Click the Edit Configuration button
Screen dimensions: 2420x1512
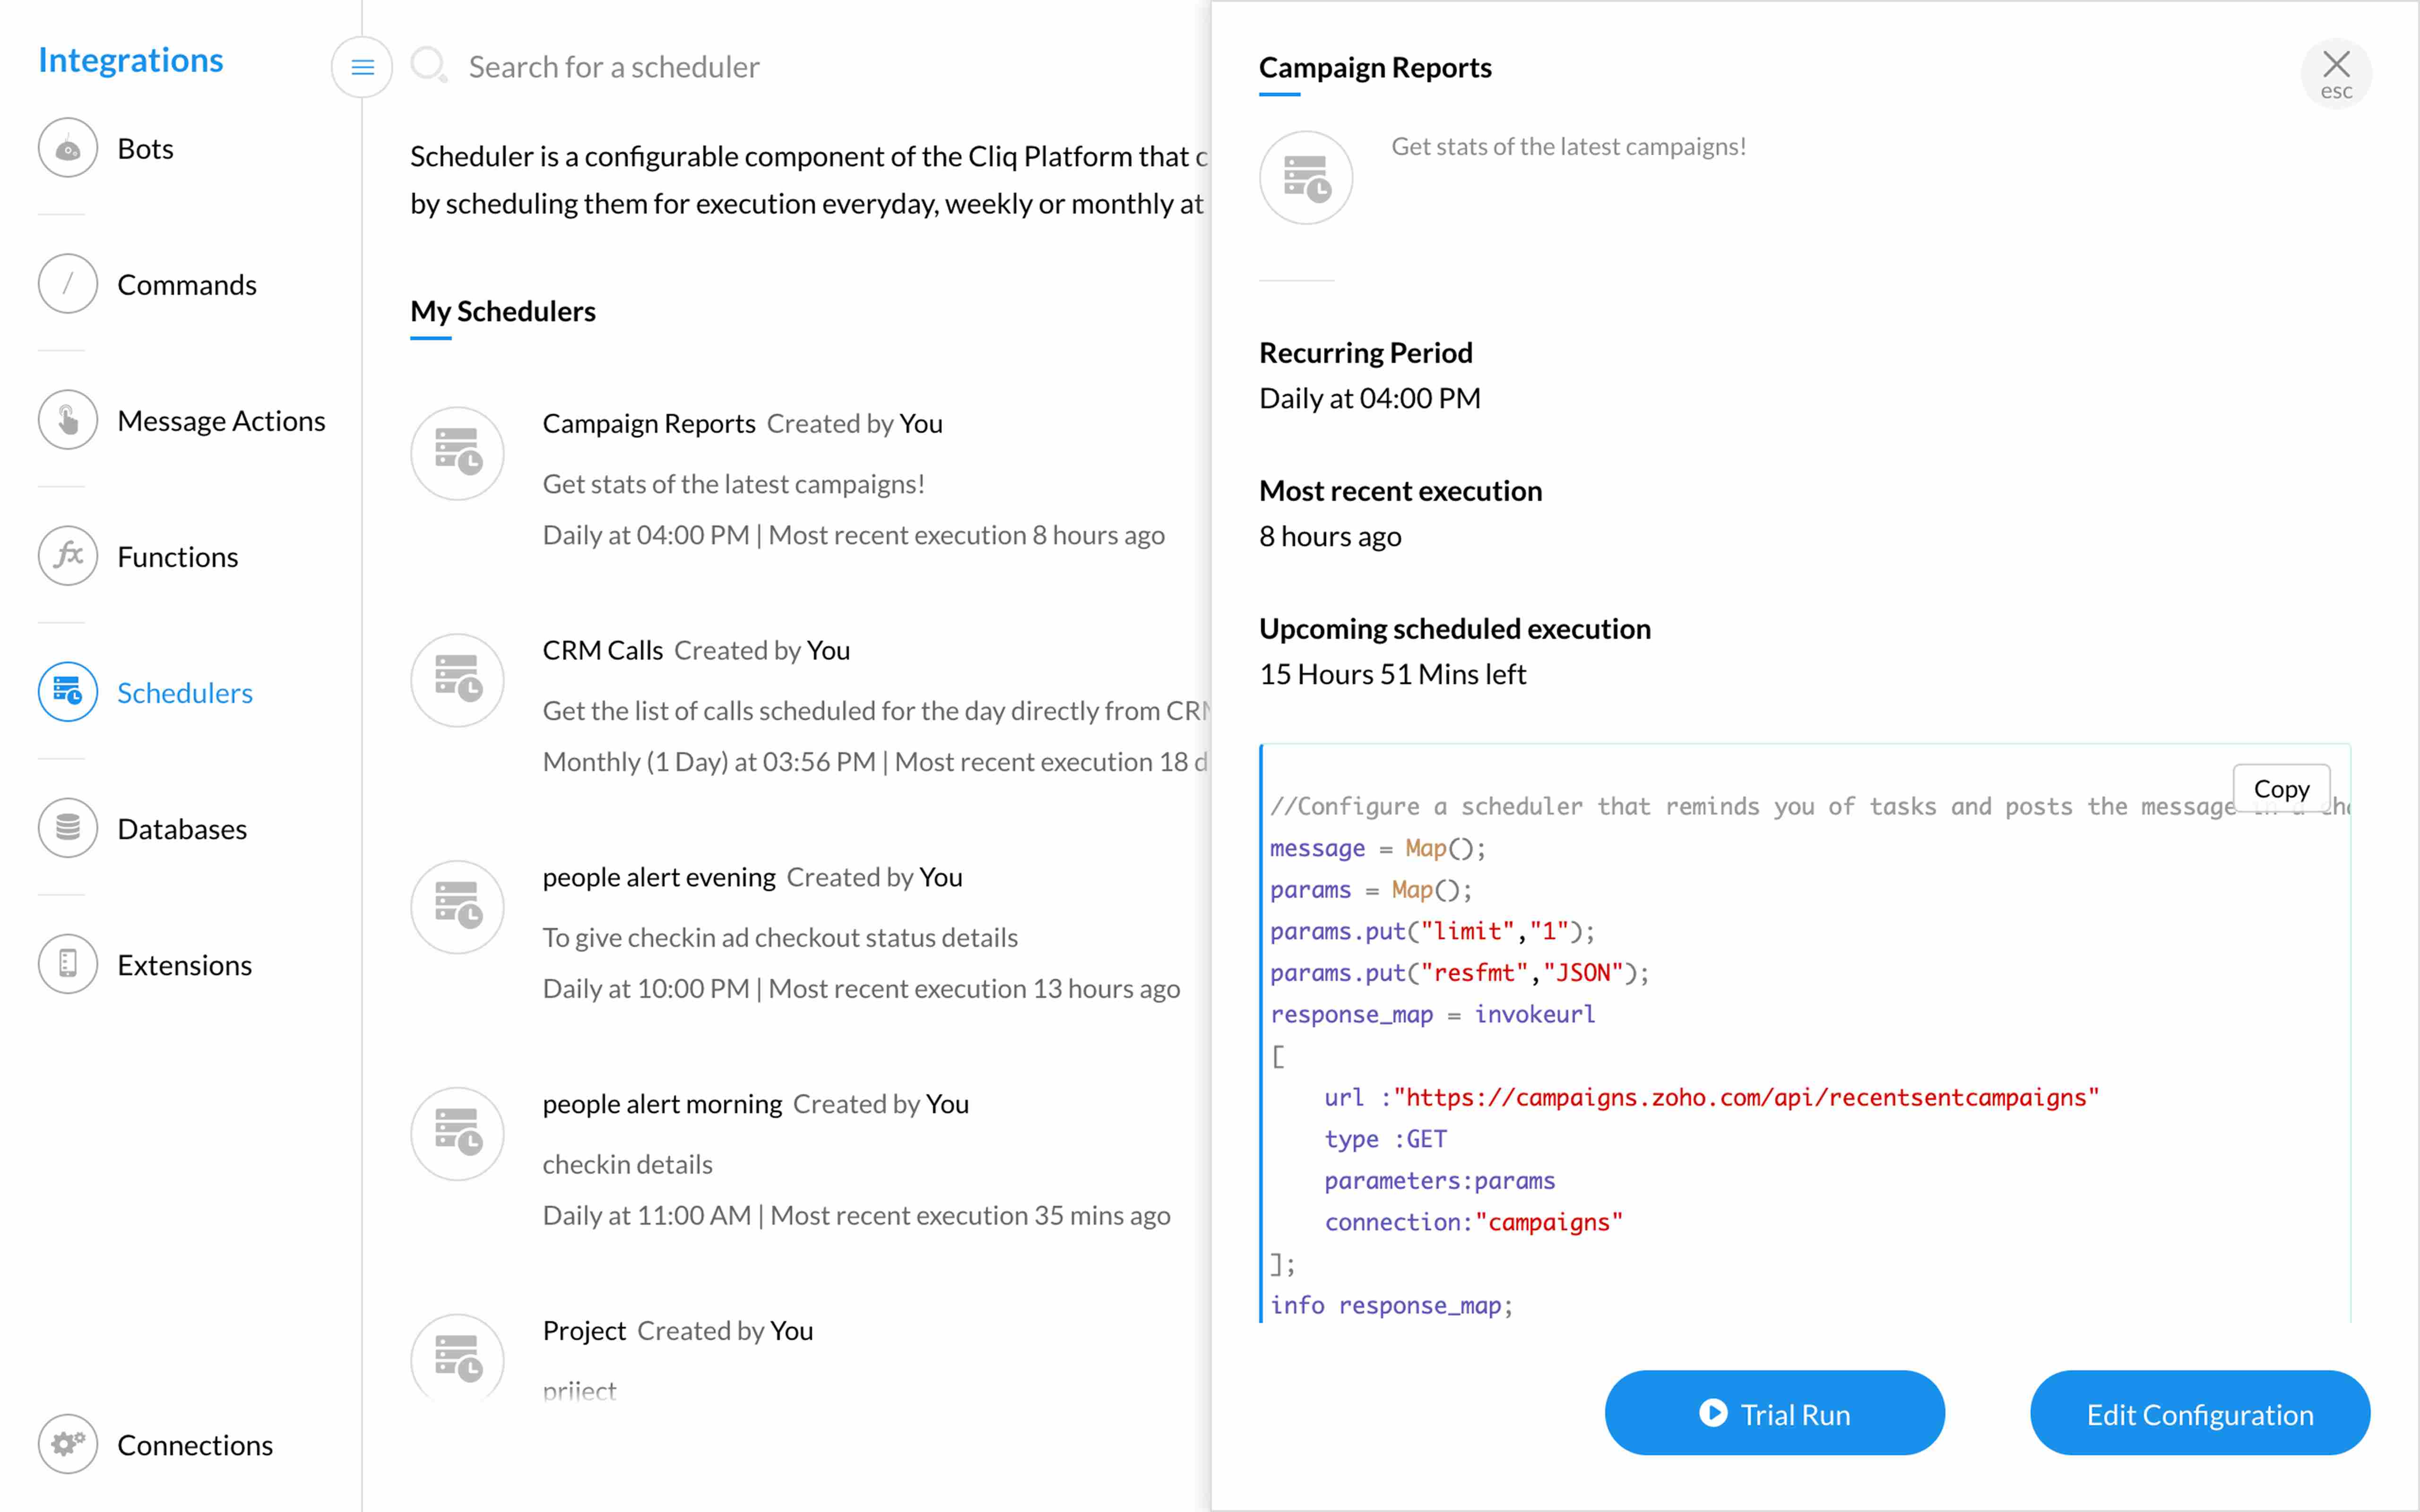click(x=2199, y=1414)
